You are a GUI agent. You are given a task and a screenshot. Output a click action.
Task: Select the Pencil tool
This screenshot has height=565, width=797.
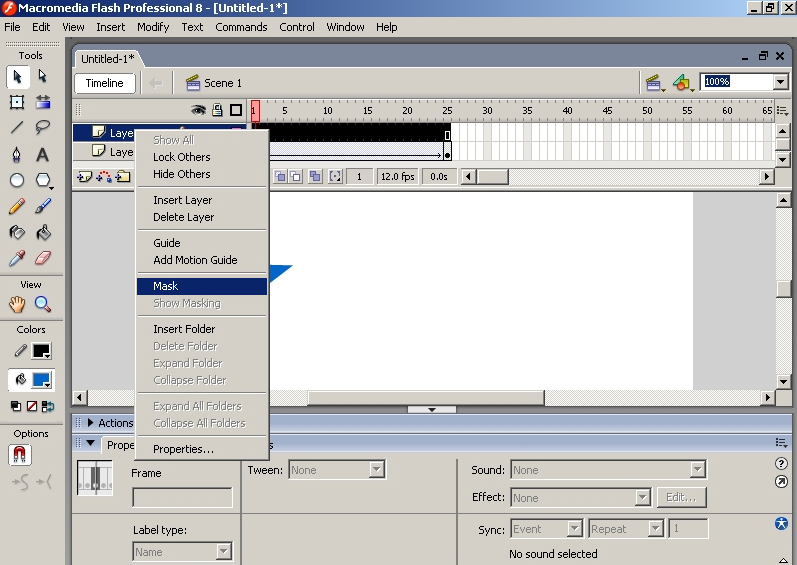click(x=17, y=206)
